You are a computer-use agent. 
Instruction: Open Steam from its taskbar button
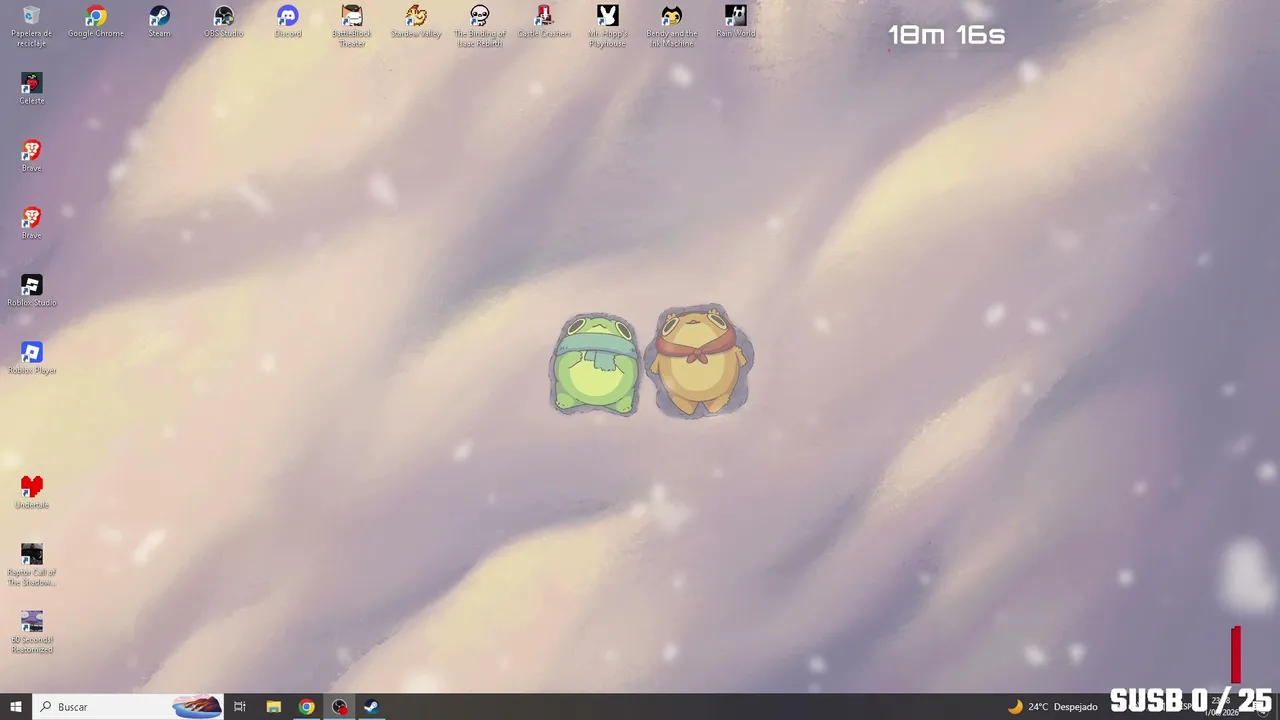[x=371, y=707]
